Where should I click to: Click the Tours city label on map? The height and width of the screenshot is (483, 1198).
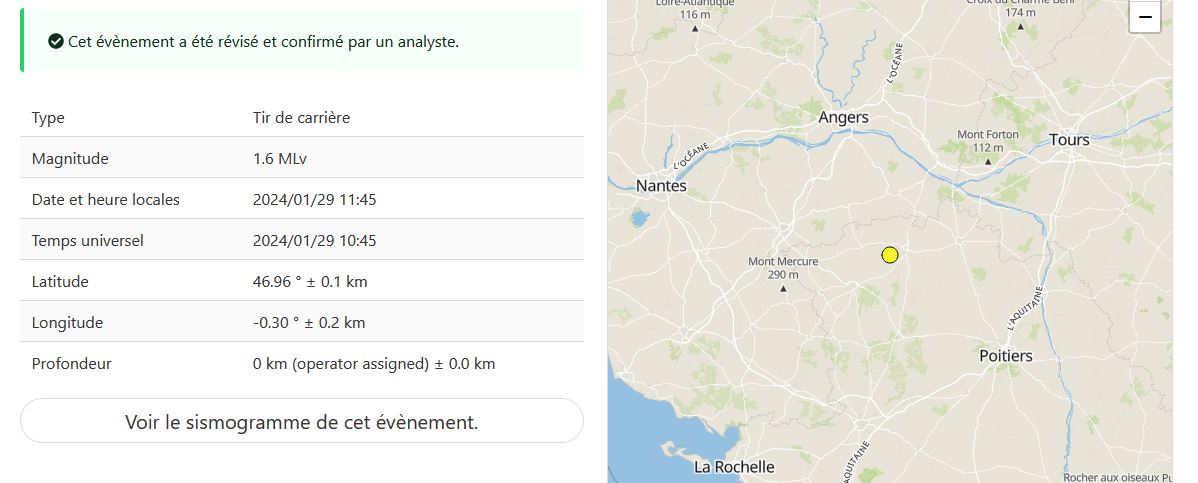click(x=1069, y=140)
